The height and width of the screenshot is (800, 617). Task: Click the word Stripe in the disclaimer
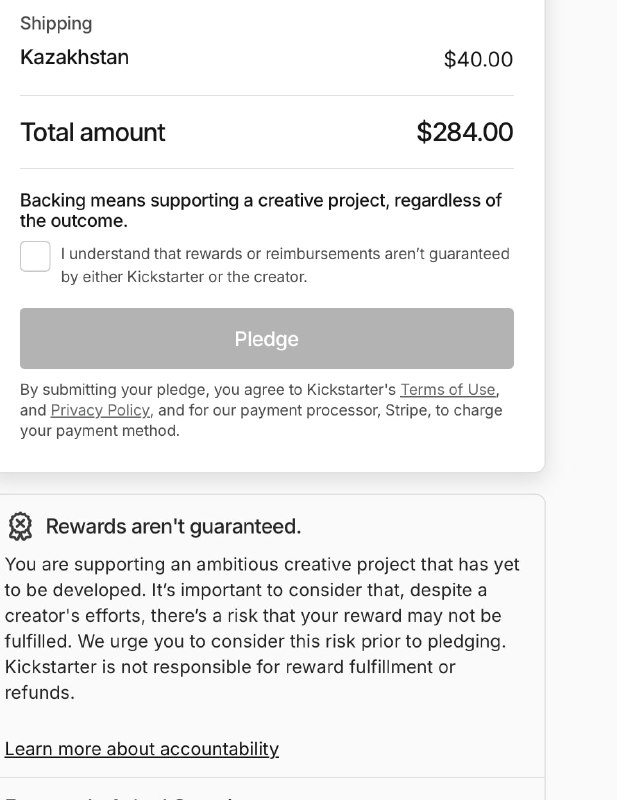pos(407,410)
